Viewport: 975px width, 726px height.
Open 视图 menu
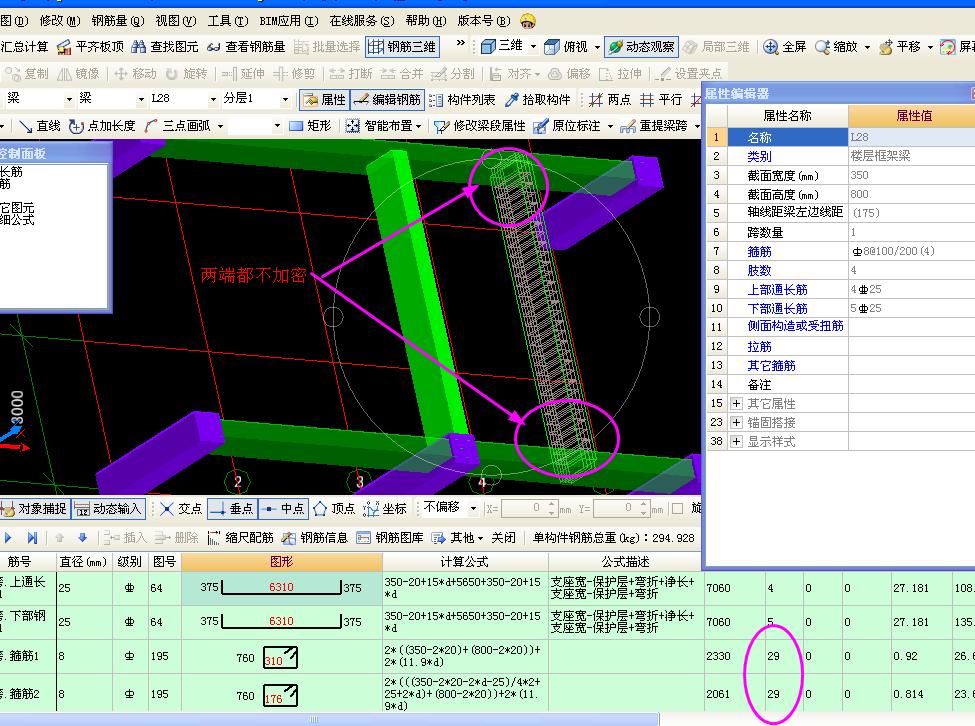175,21
